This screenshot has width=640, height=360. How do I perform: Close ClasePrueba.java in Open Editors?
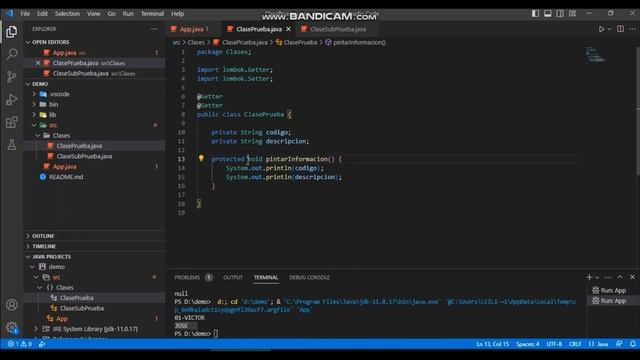pyautogui.click(x=38, y=63)
